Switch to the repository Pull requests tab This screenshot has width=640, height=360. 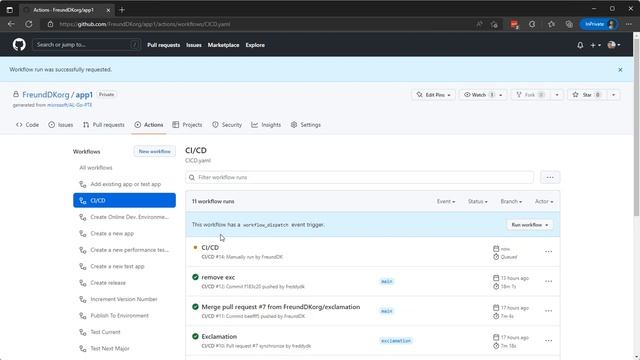pyautogui.click(x=104, y=125)
